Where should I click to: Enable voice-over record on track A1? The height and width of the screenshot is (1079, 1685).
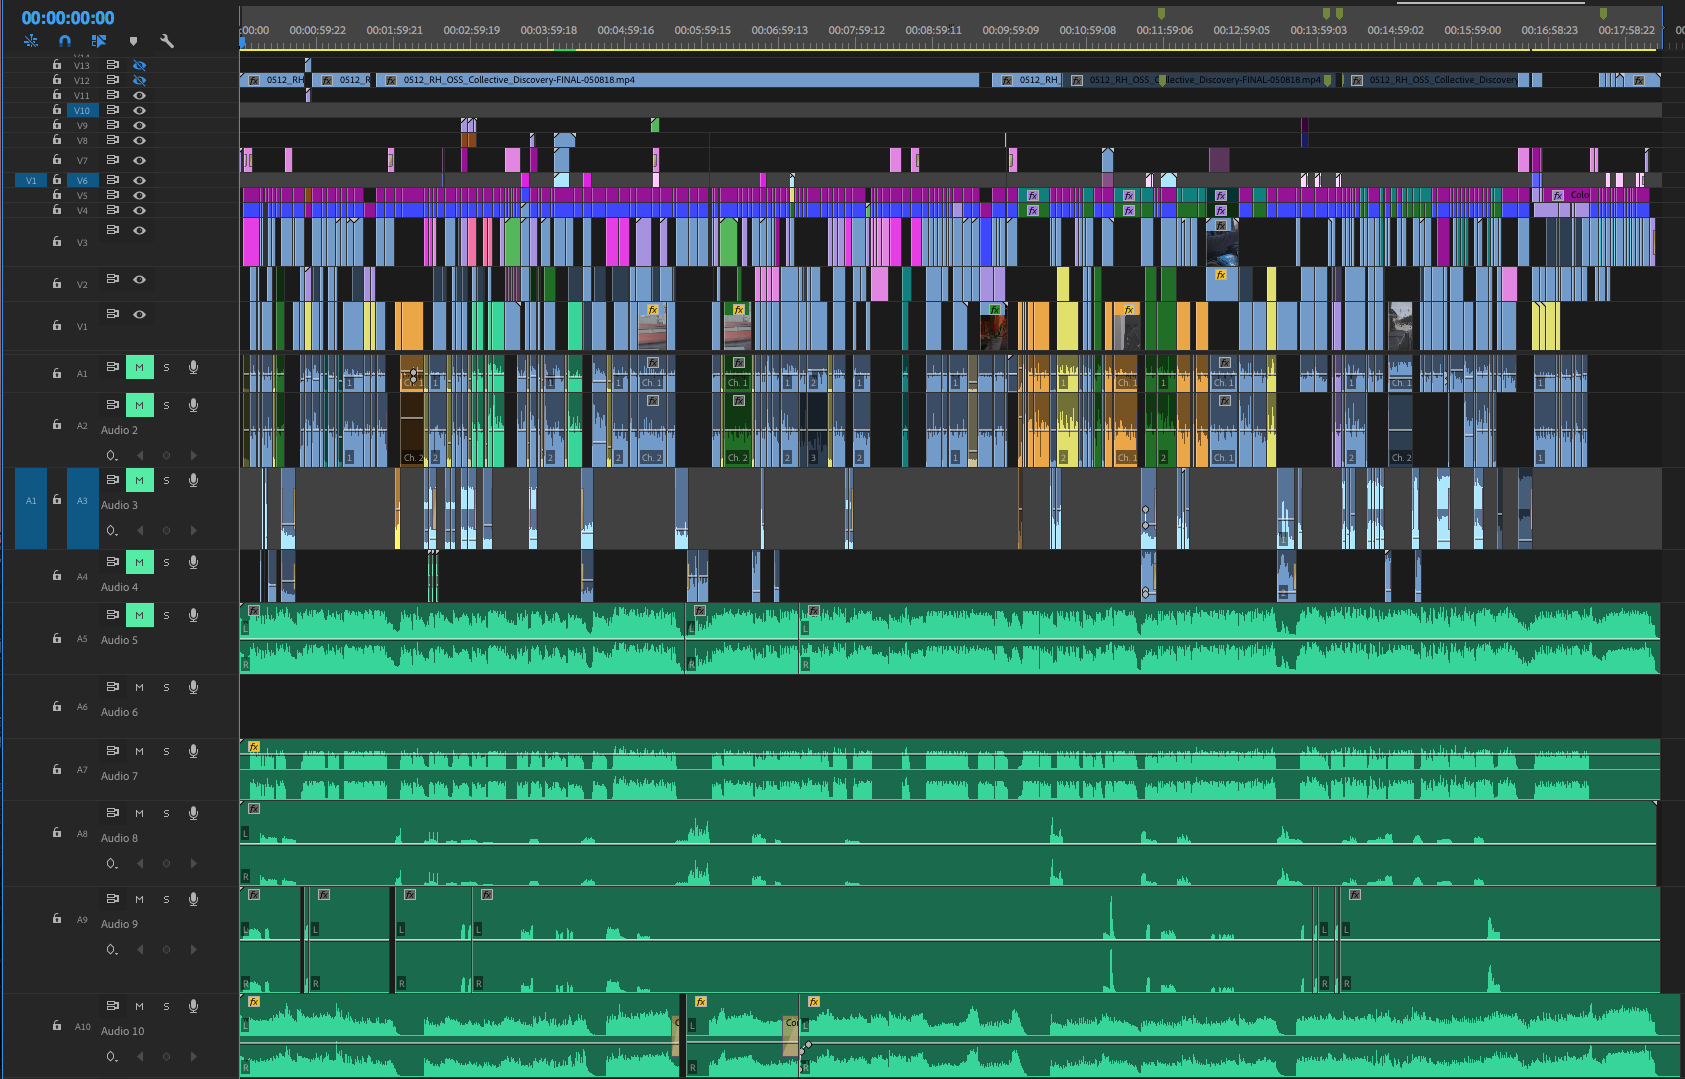pos(193,368)
